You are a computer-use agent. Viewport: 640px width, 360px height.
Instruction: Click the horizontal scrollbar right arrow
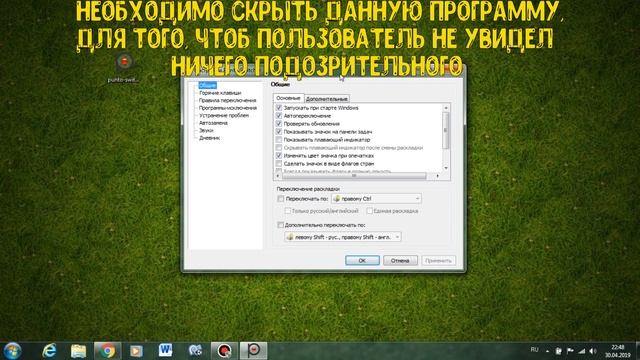point(438,176)
